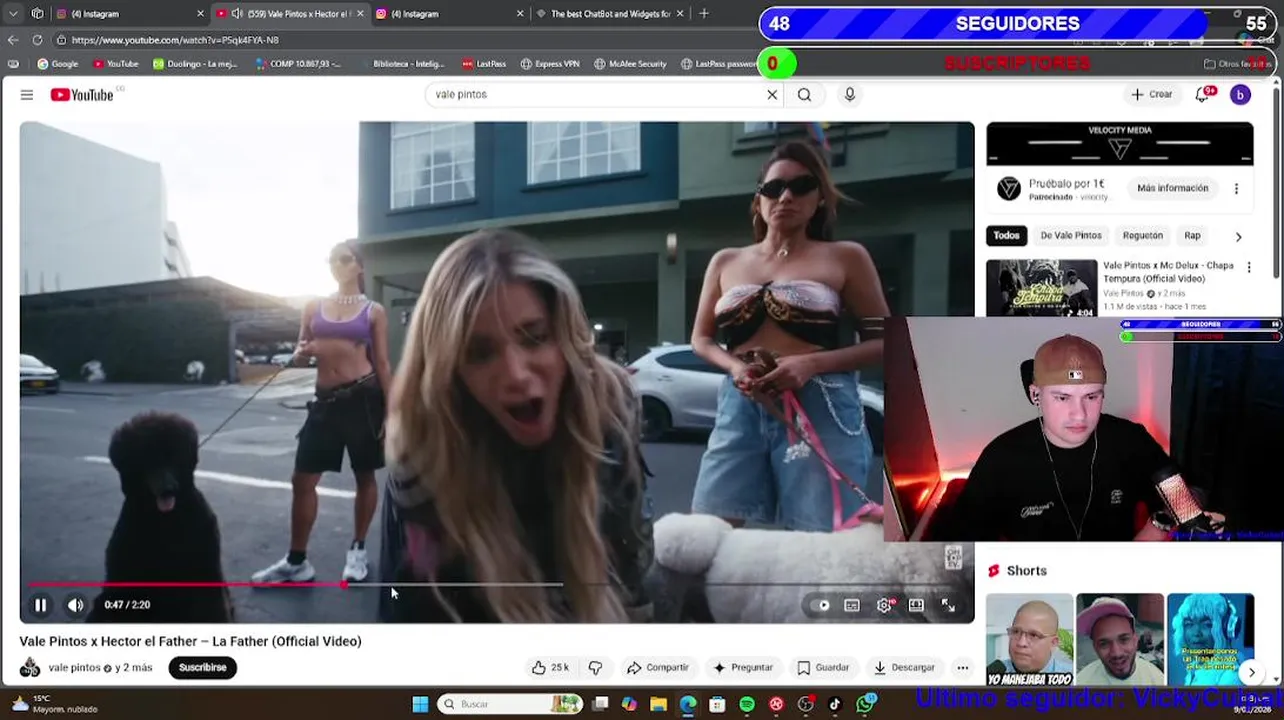Subscribe with the Suscribirse button
This screenshot has height=720, width=1284.
pyautogui.click(x=203, y=667)
